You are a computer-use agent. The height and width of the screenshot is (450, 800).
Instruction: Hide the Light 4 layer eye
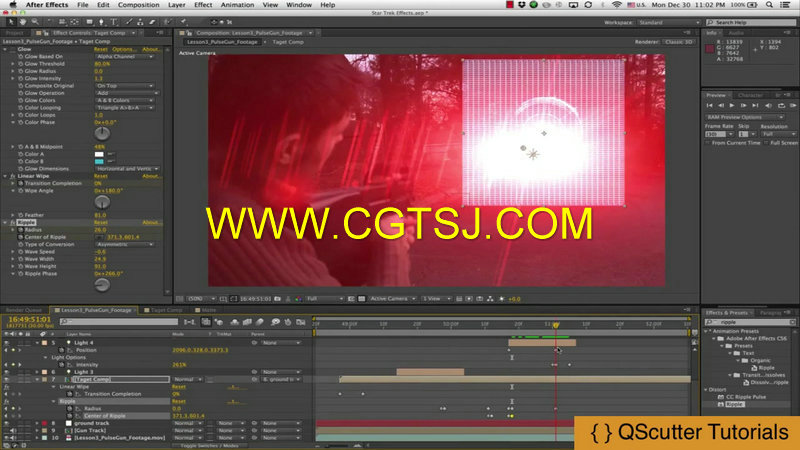click(6, 343)
